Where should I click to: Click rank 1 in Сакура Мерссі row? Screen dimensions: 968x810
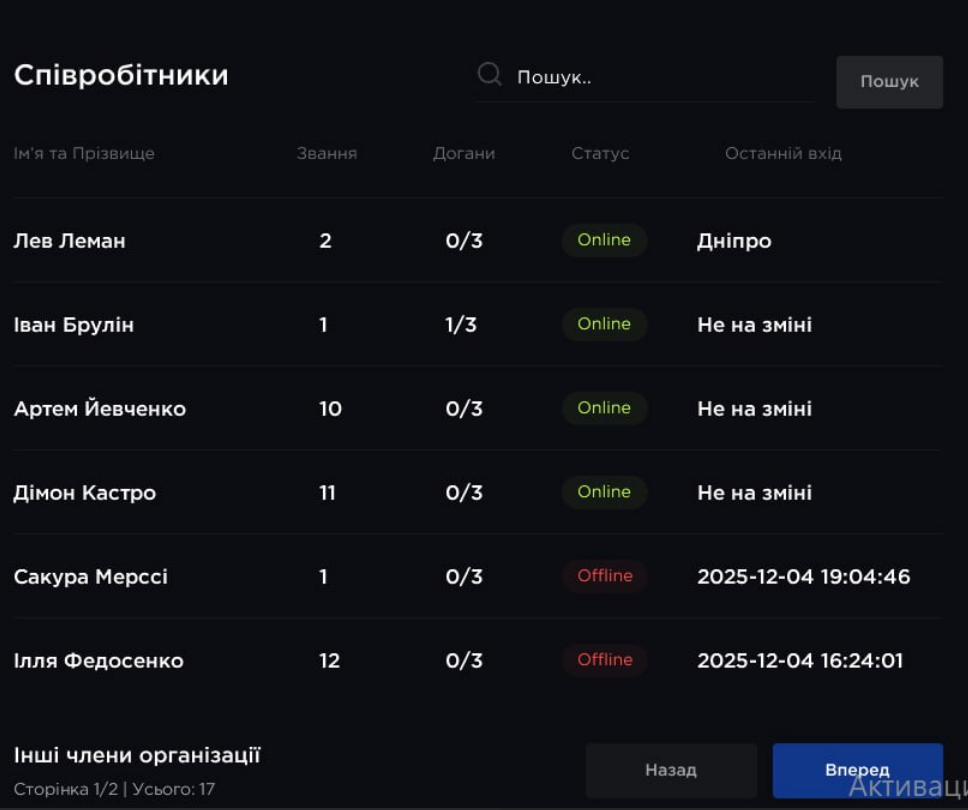tap(323, 577)
